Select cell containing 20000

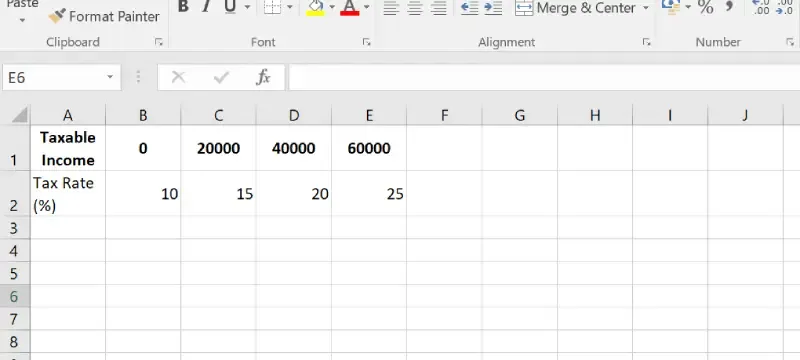(218, 148)
